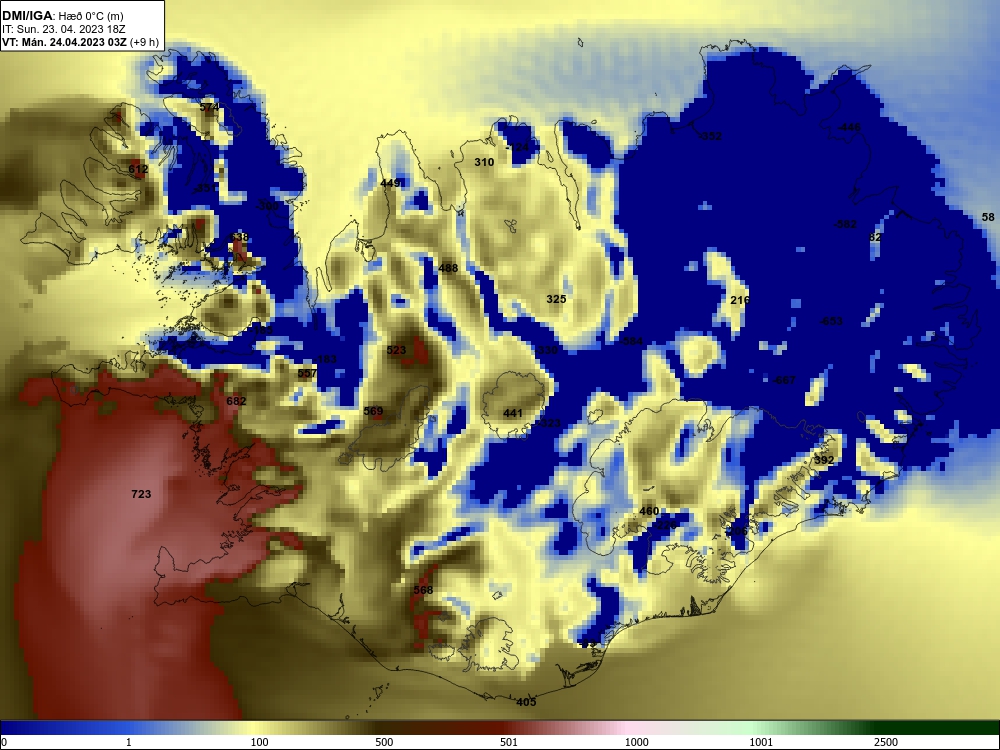Click the 488 height label
The width and height of the screenshot is (1000, 750).
point(448,268)
